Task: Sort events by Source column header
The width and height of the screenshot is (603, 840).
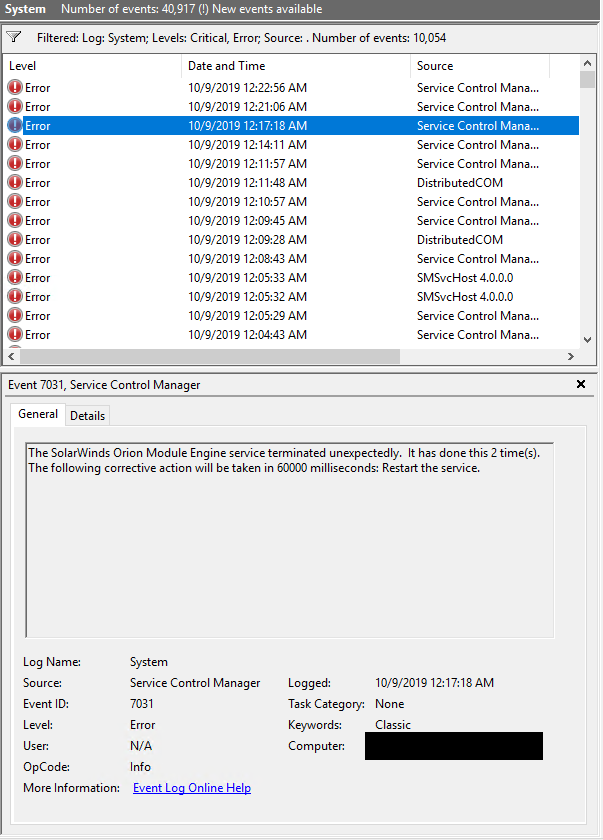Action: [480, 66]
